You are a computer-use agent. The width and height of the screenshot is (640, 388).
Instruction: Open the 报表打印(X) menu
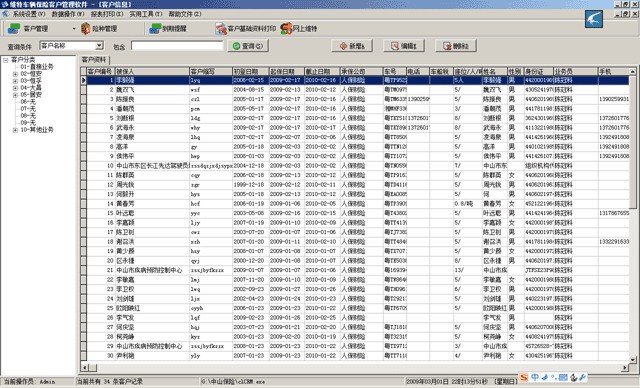(107, 14)
